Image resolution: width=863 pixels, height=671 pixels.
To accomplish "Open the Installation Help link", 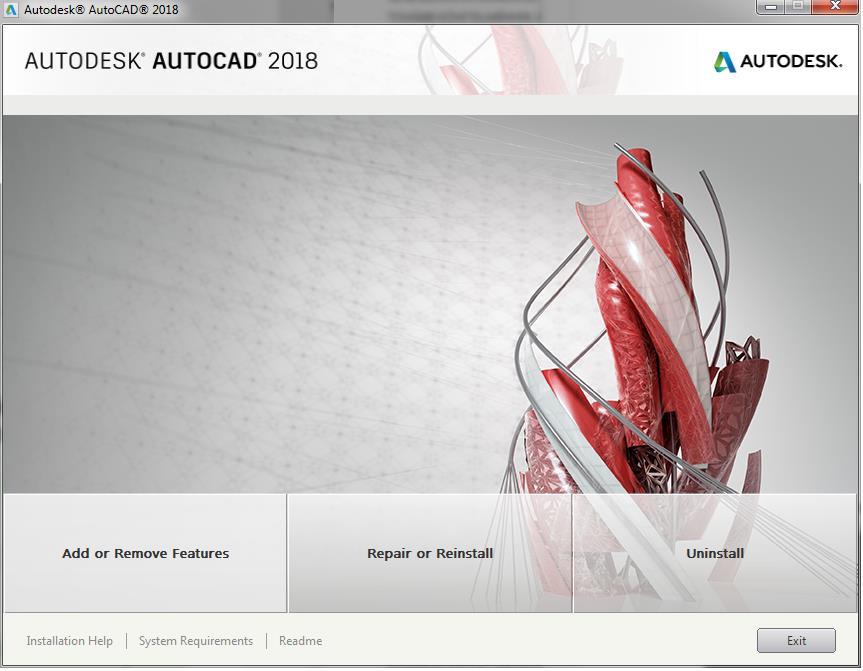I will (69, 641).
